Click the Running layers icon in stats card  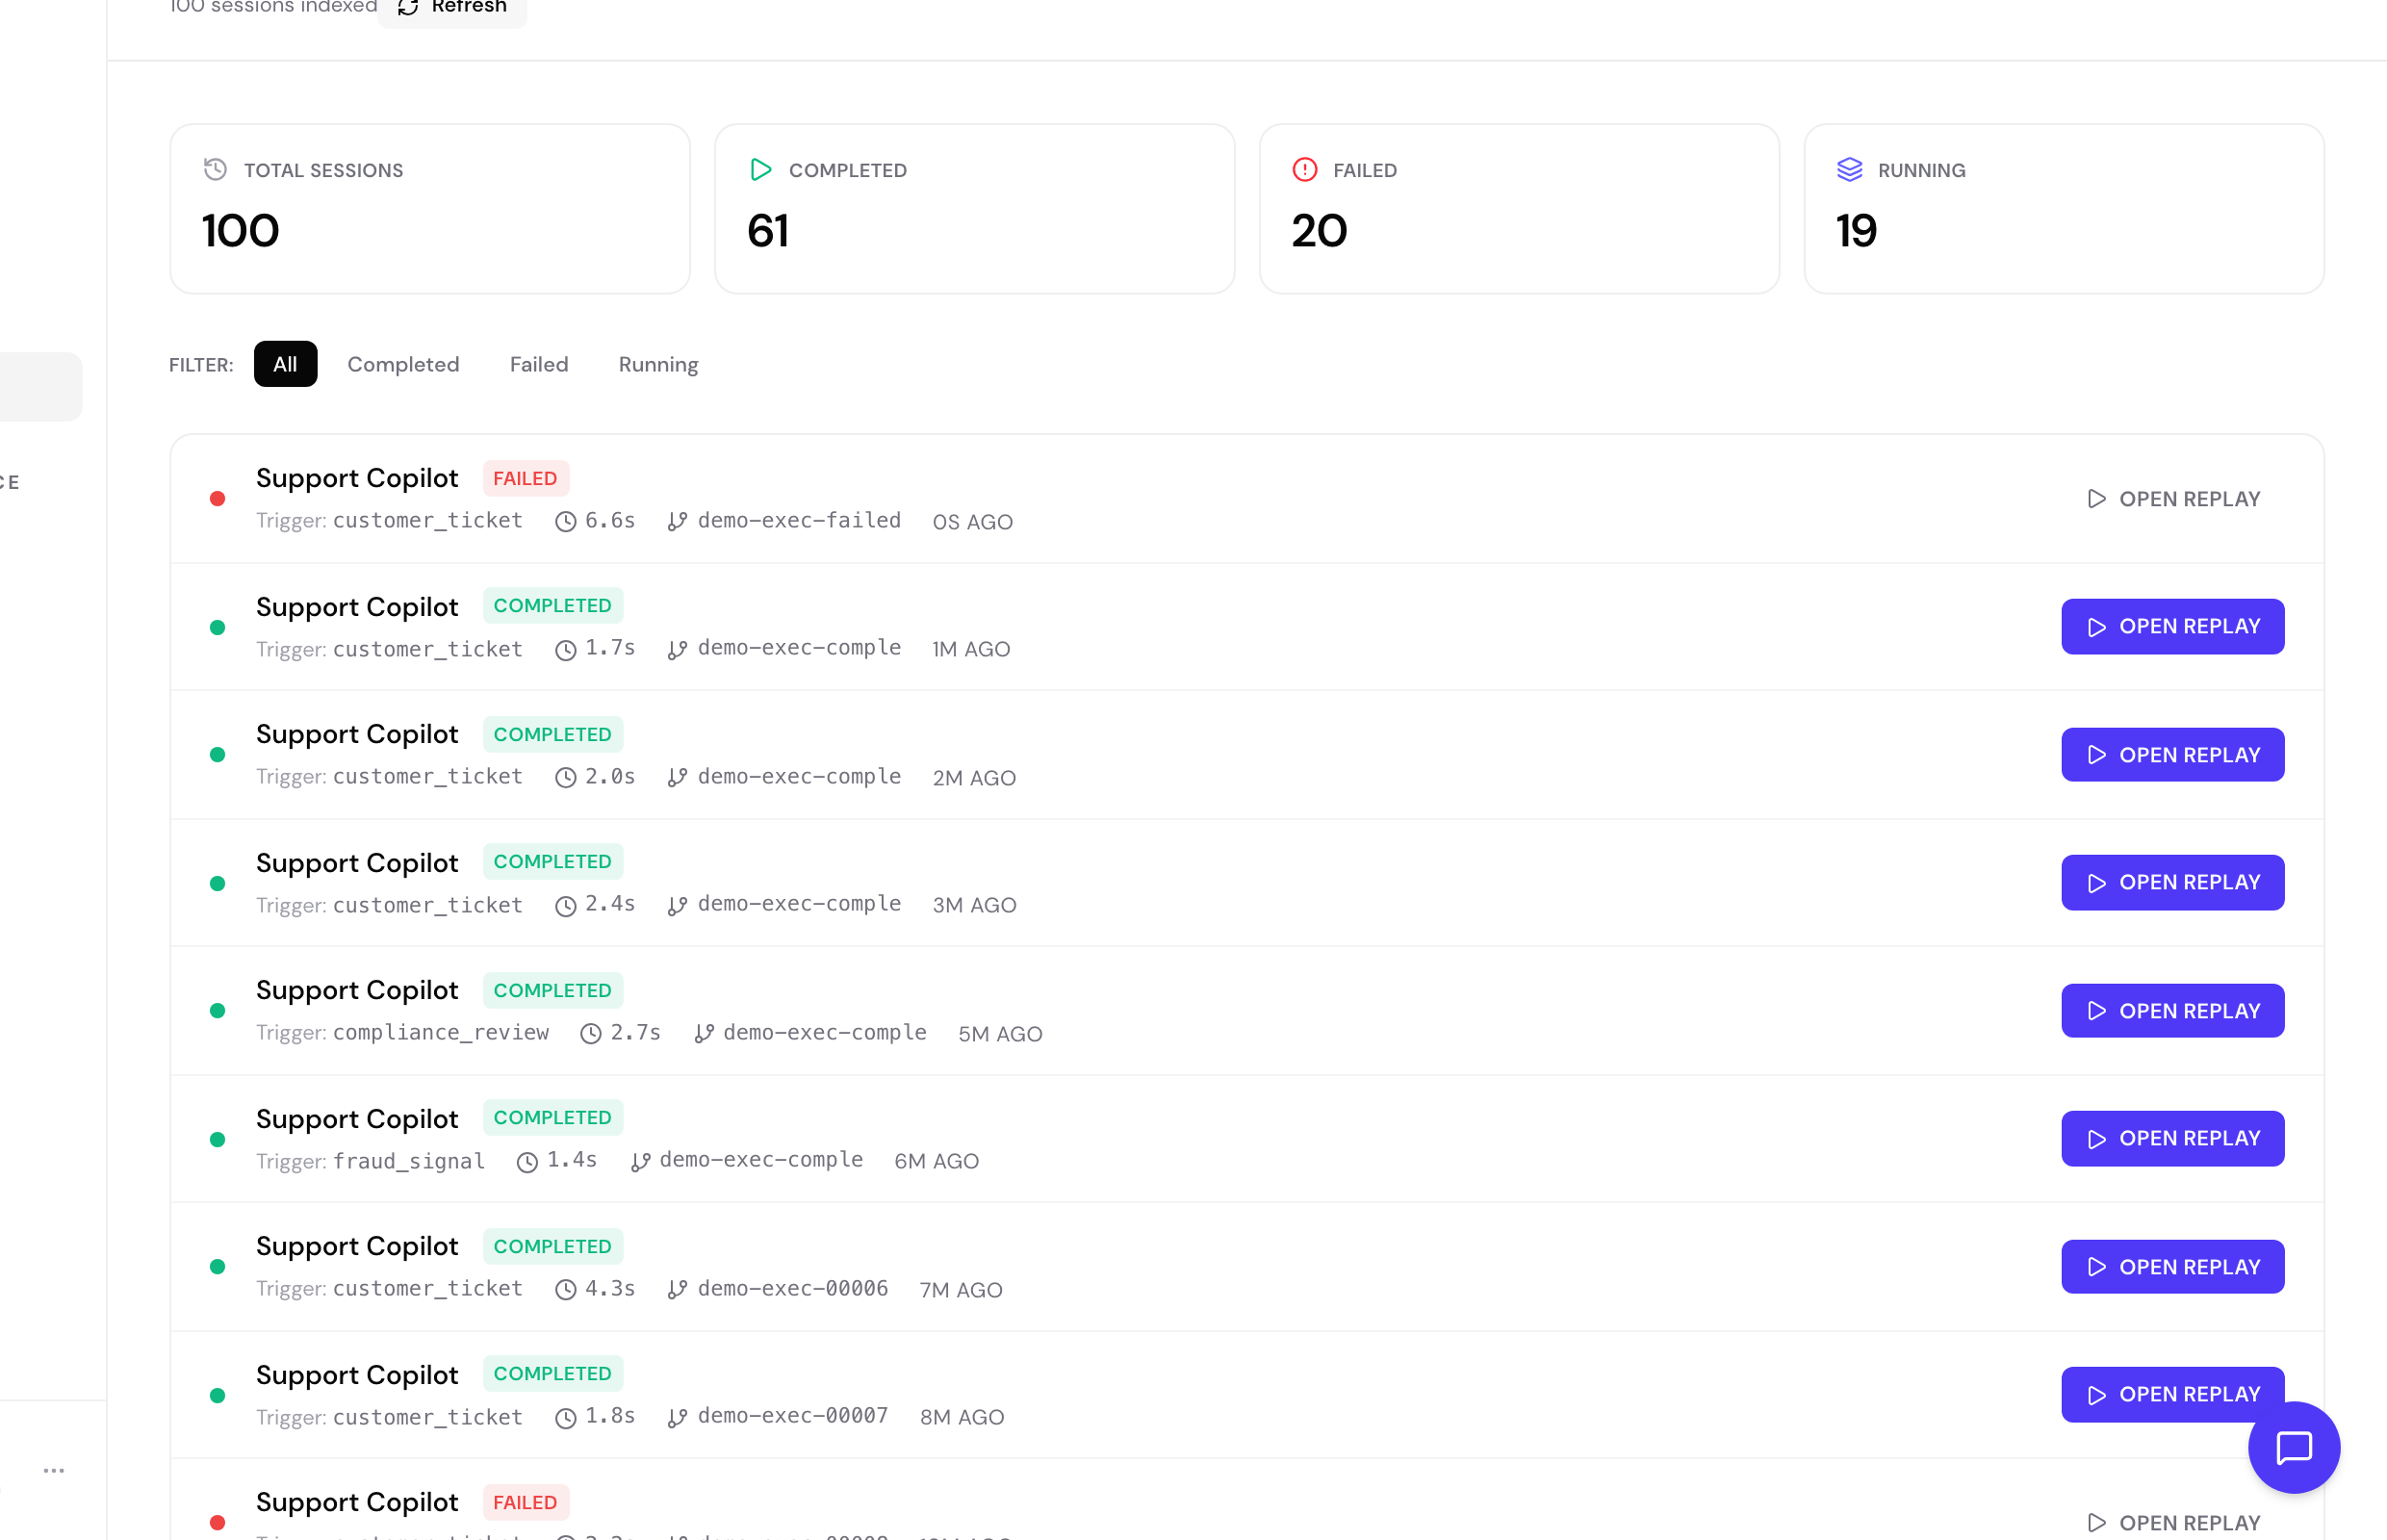click(1849, 169)
